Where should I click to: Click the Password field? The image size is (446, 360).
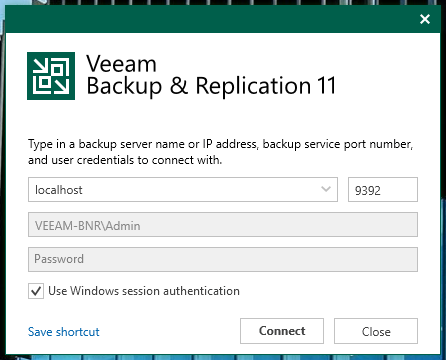tap(223, 259)
